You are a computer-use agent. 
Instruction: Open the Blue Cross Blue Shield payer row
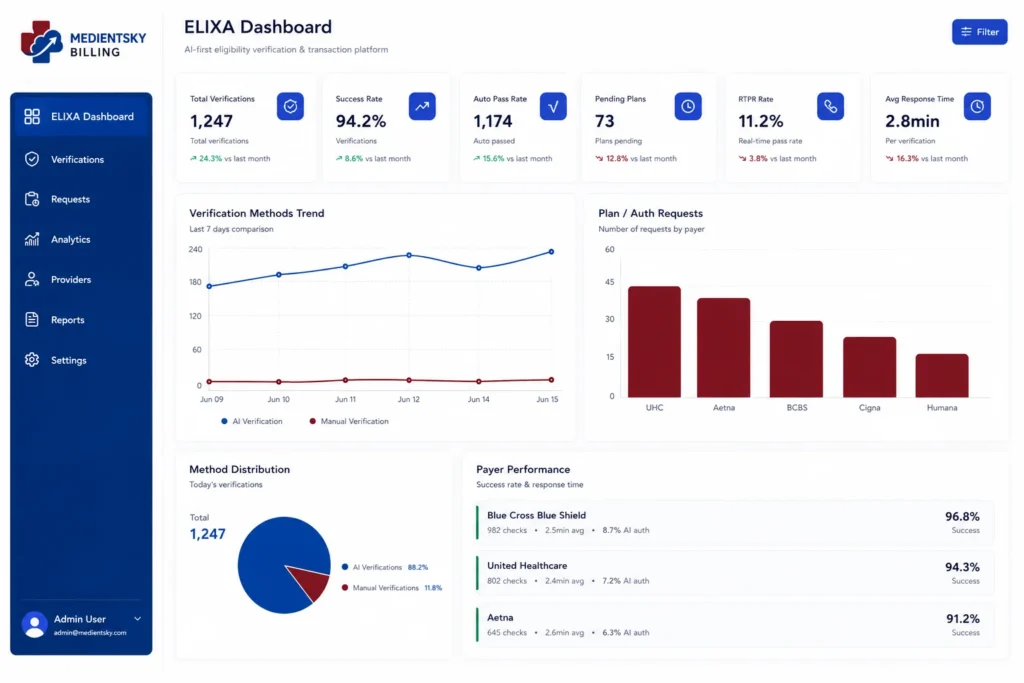coord(735,522)
